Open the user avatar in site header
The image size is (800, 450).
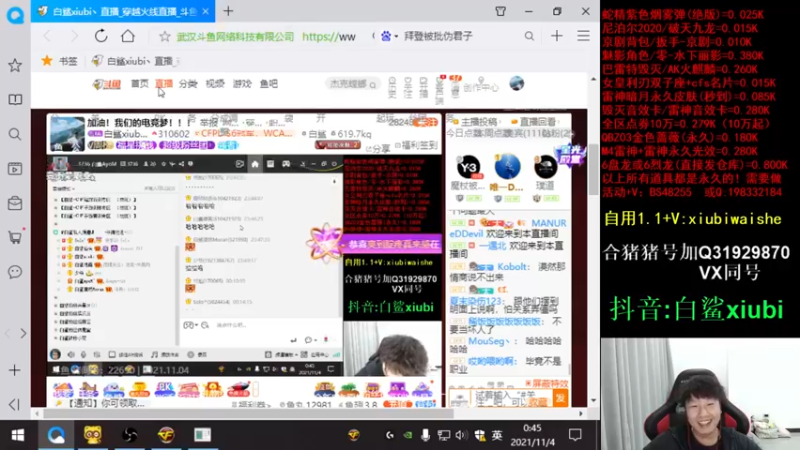(516, 83)
